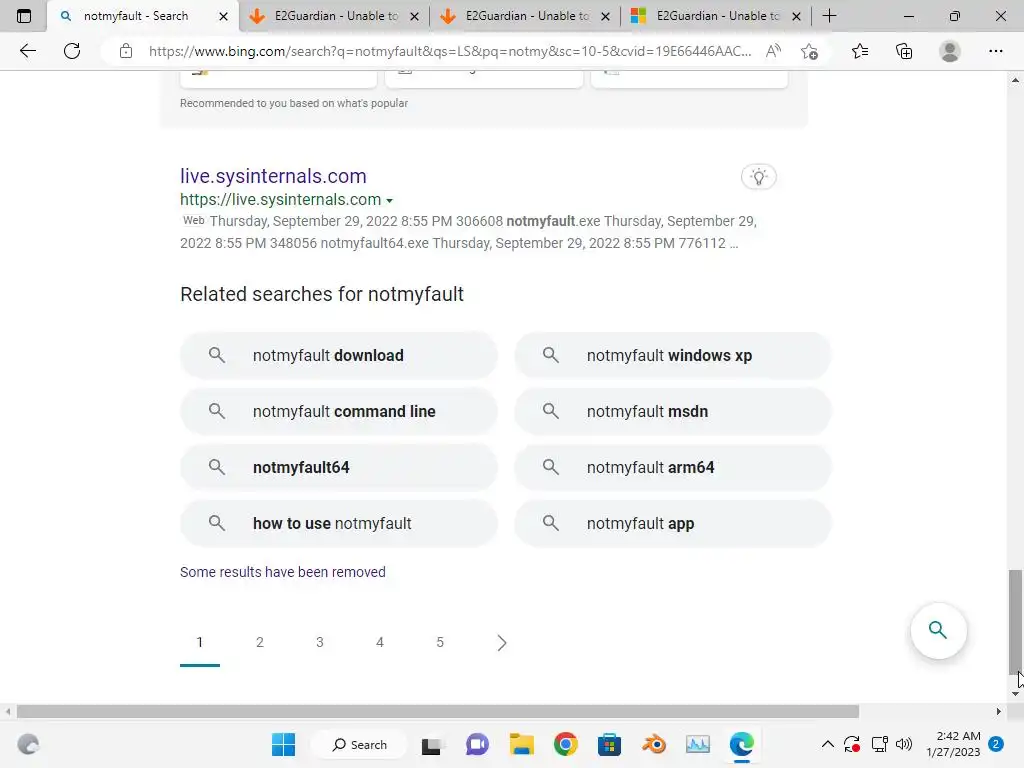Open File Explorer from taskbar
Image resolution: width=1024 pixels, height=768 pixels.
521,744
